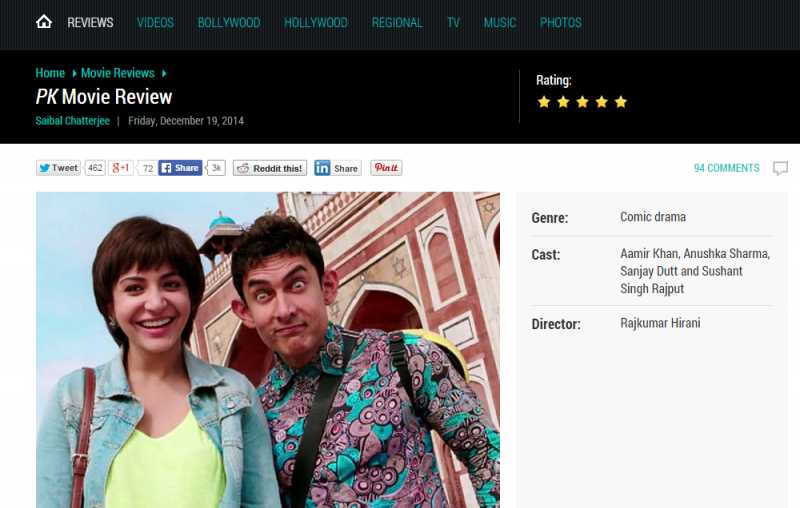The width and height of the screenshot is (800, 508).
Task: Click the Twitter count 462
Action: (x=95, y=168)
